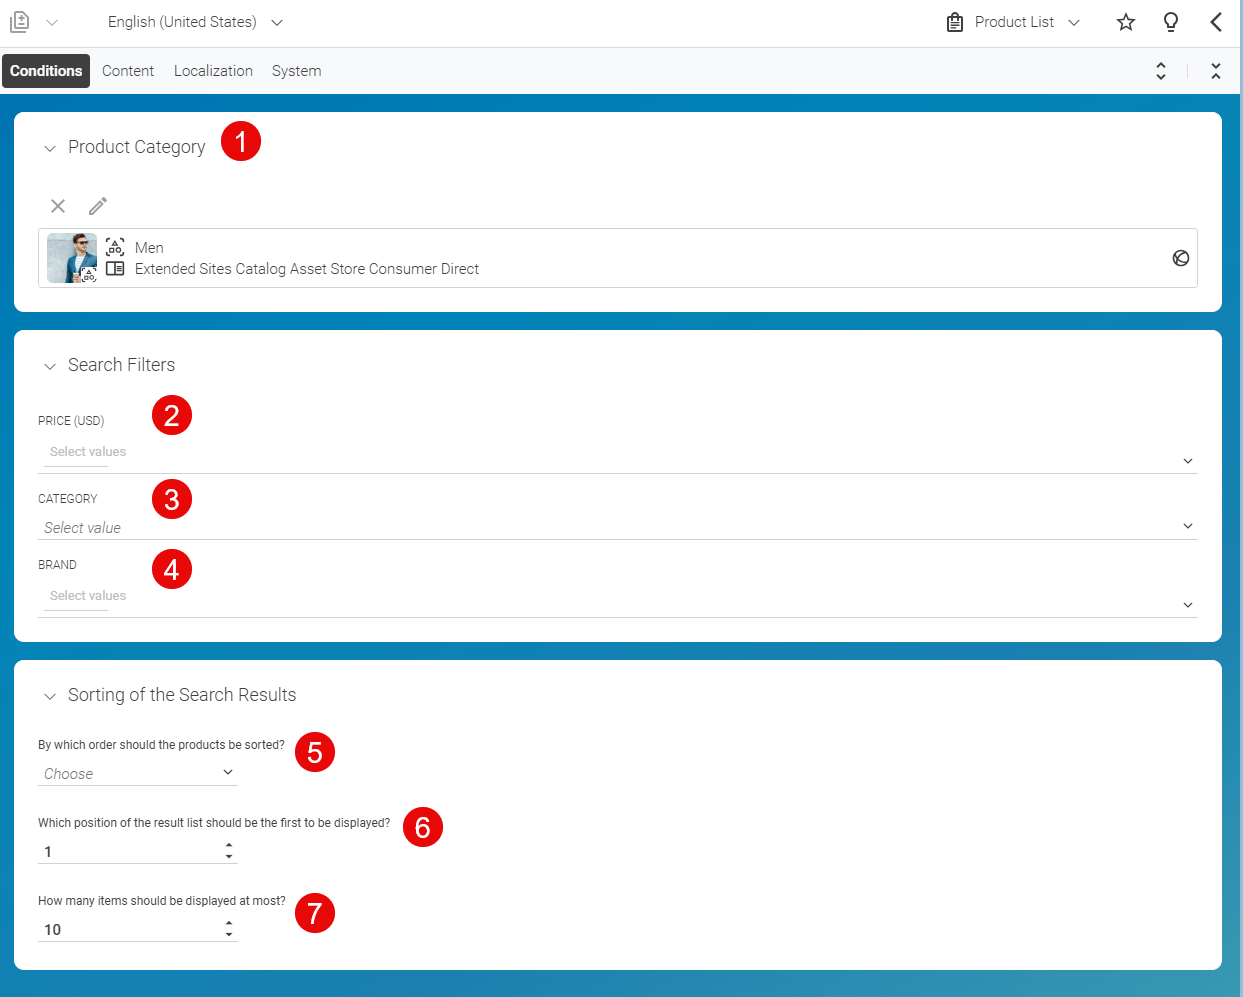
Task: Open the Localization tab
Action: (x=213, y=70)
